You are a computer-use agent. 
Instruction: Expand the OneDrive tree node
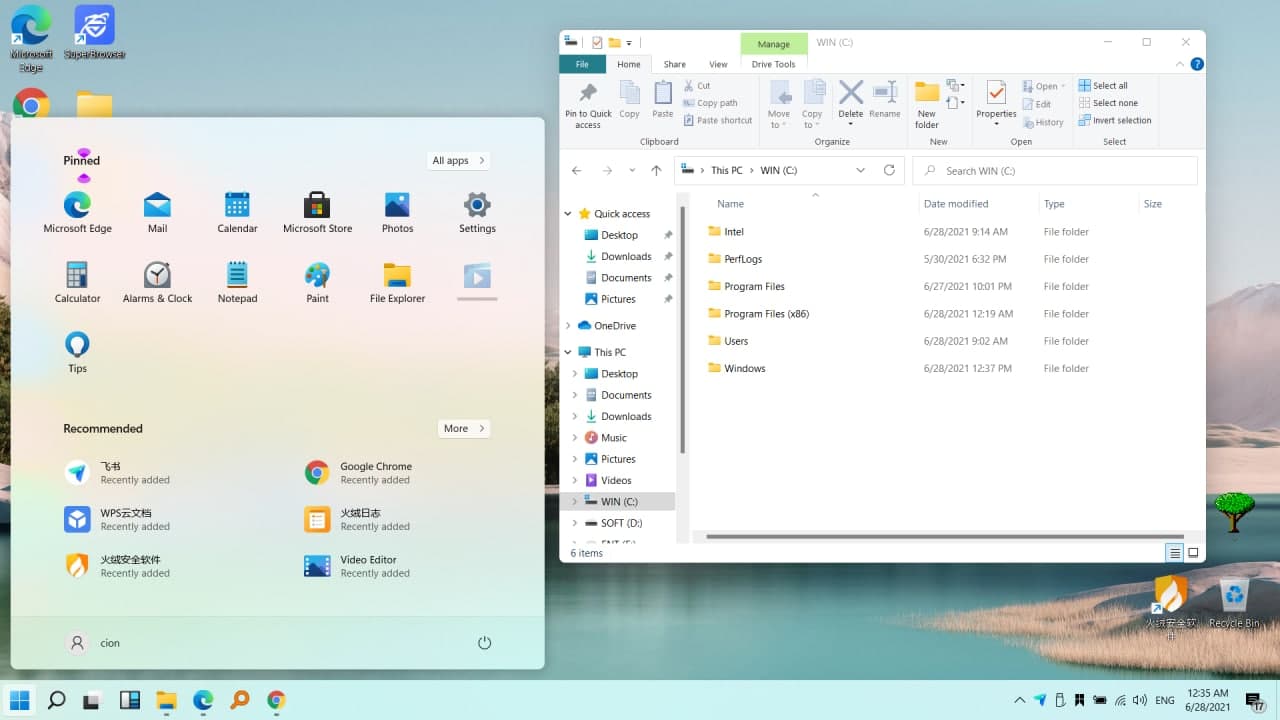click(x=568, y=325)
